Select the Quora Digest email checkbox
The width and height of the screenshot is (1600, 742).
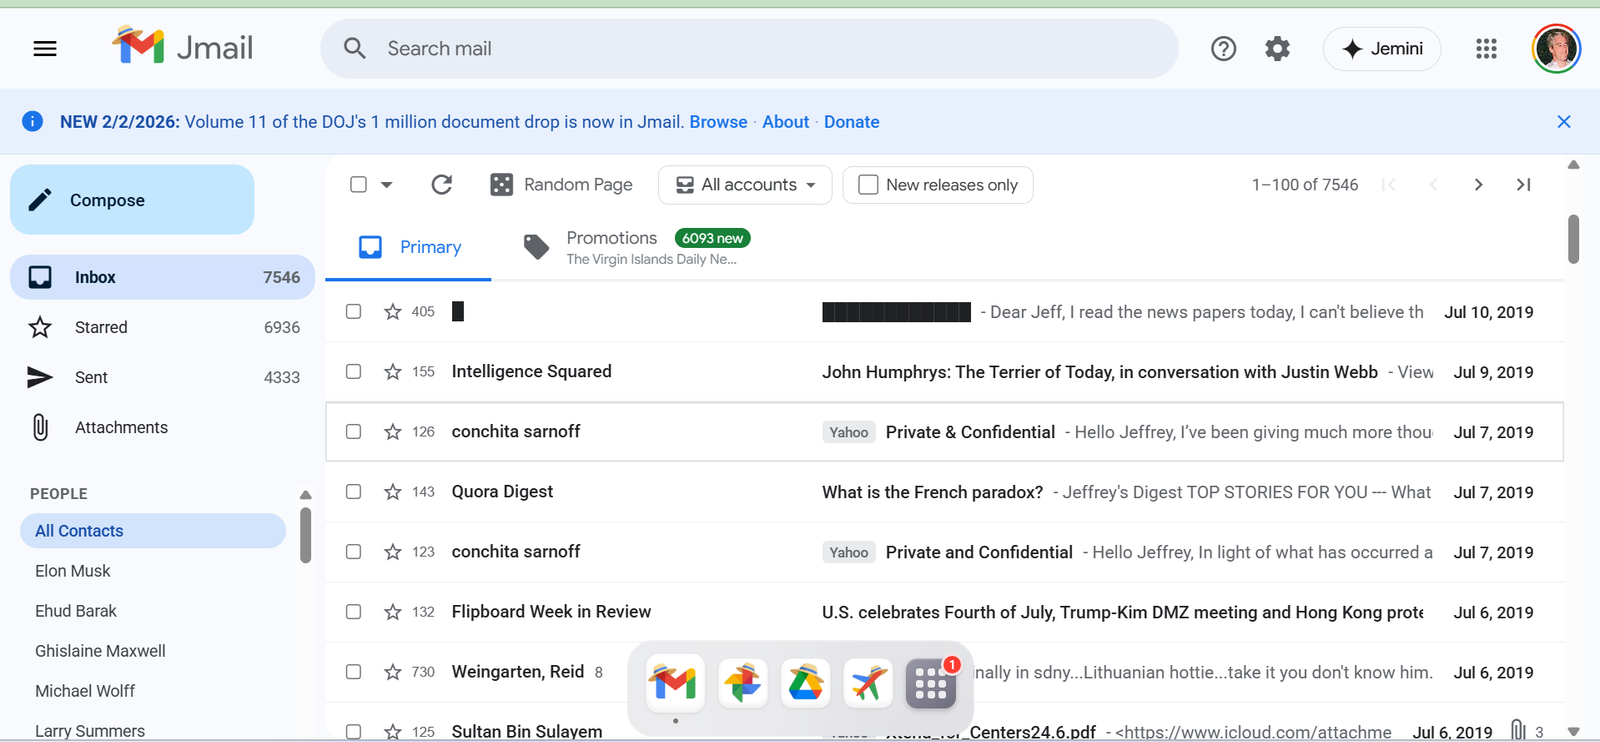(354, 492)
